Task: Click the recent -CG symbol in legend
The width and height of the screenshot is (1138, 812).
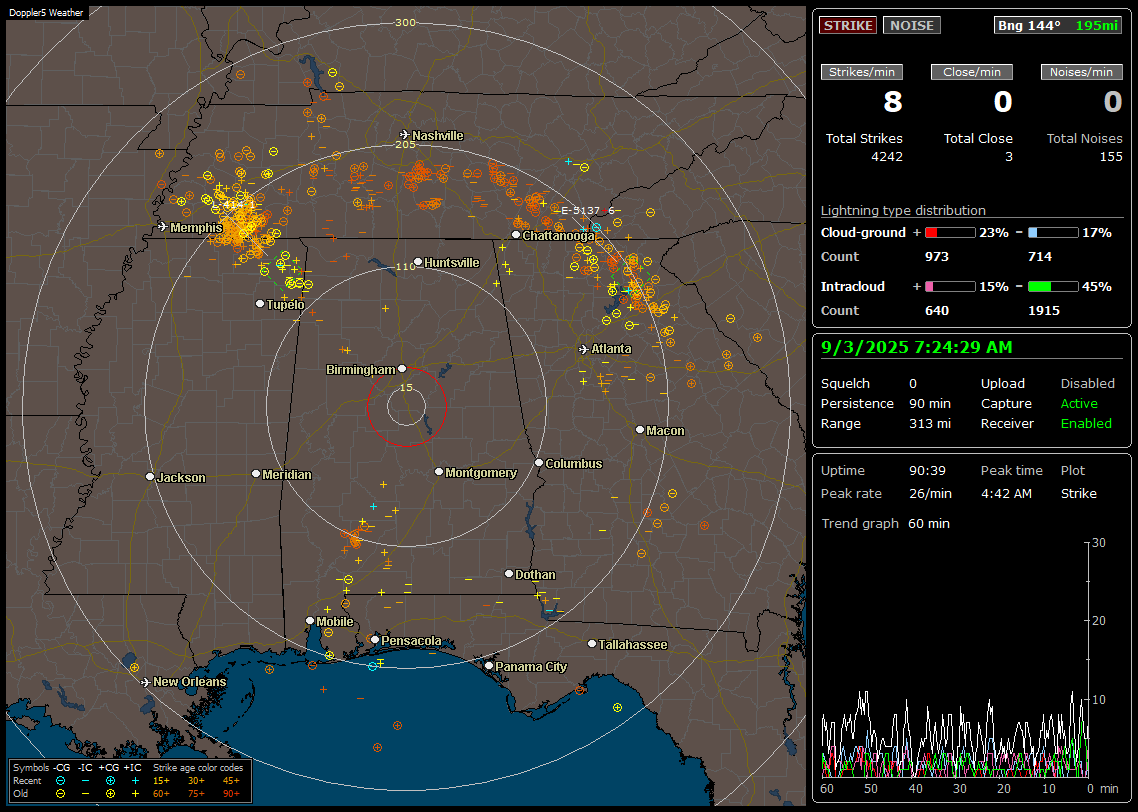Action: [60, 781]
